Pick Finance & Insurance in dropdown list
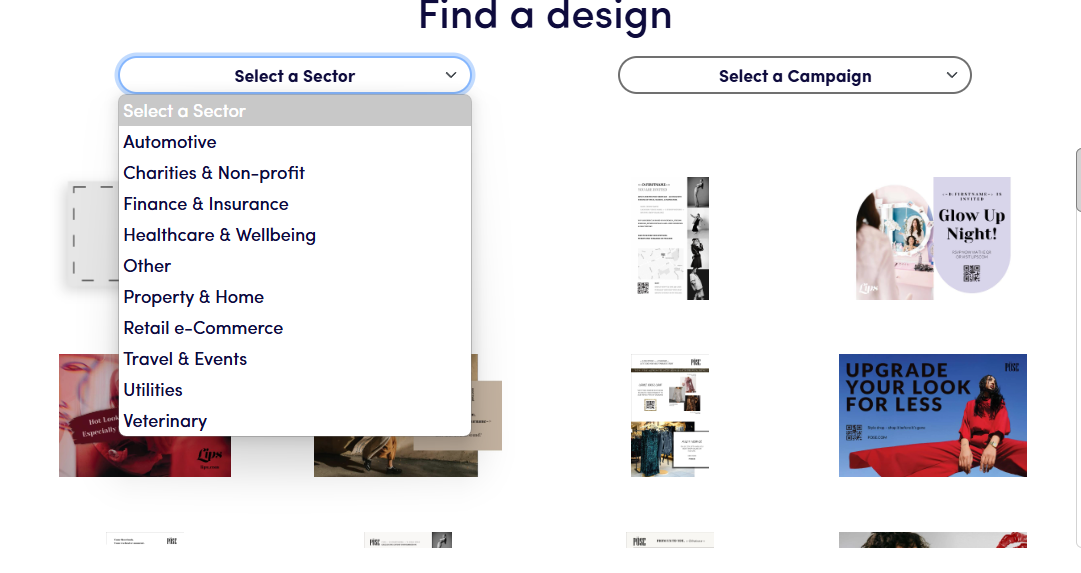1081x573 pixels. pos(206,204)
